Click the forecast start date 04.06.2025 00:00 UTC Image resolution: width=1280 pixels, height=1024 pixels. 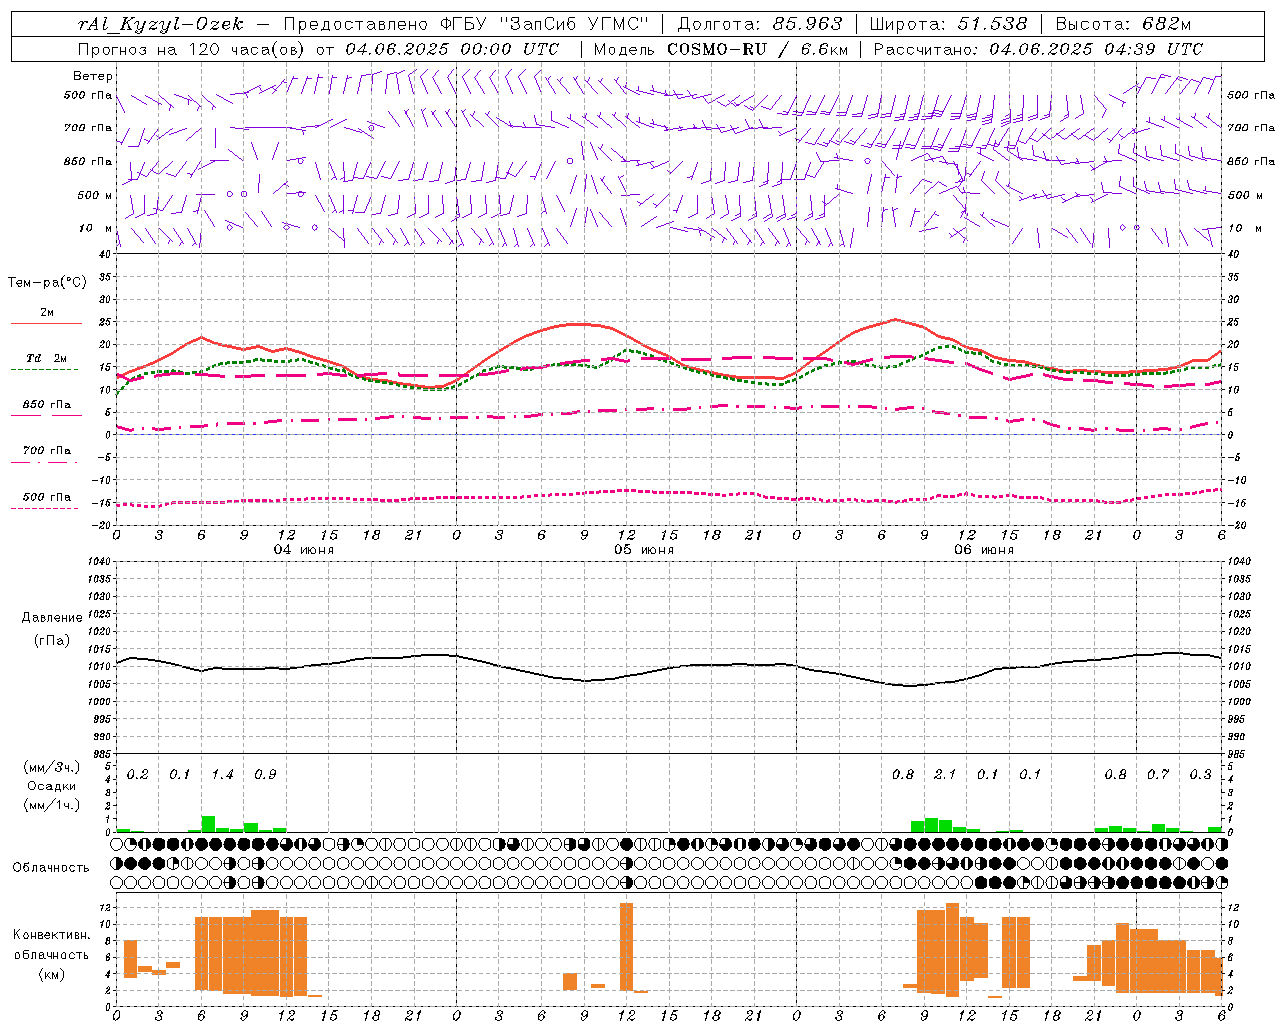point(452,49)
